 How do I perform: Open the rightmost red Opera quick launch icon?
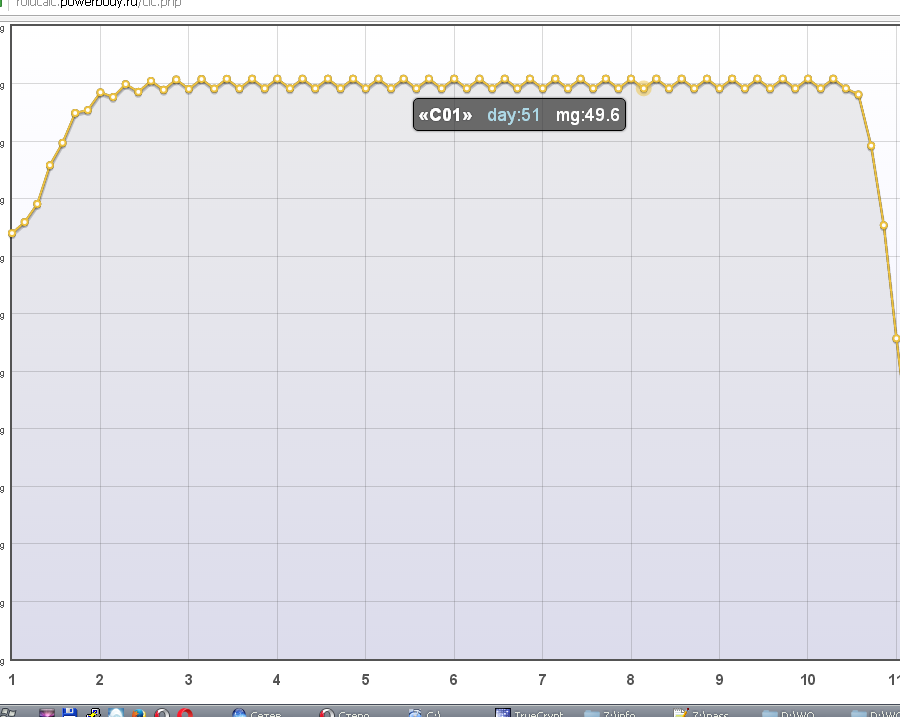[x=185, y=712]
